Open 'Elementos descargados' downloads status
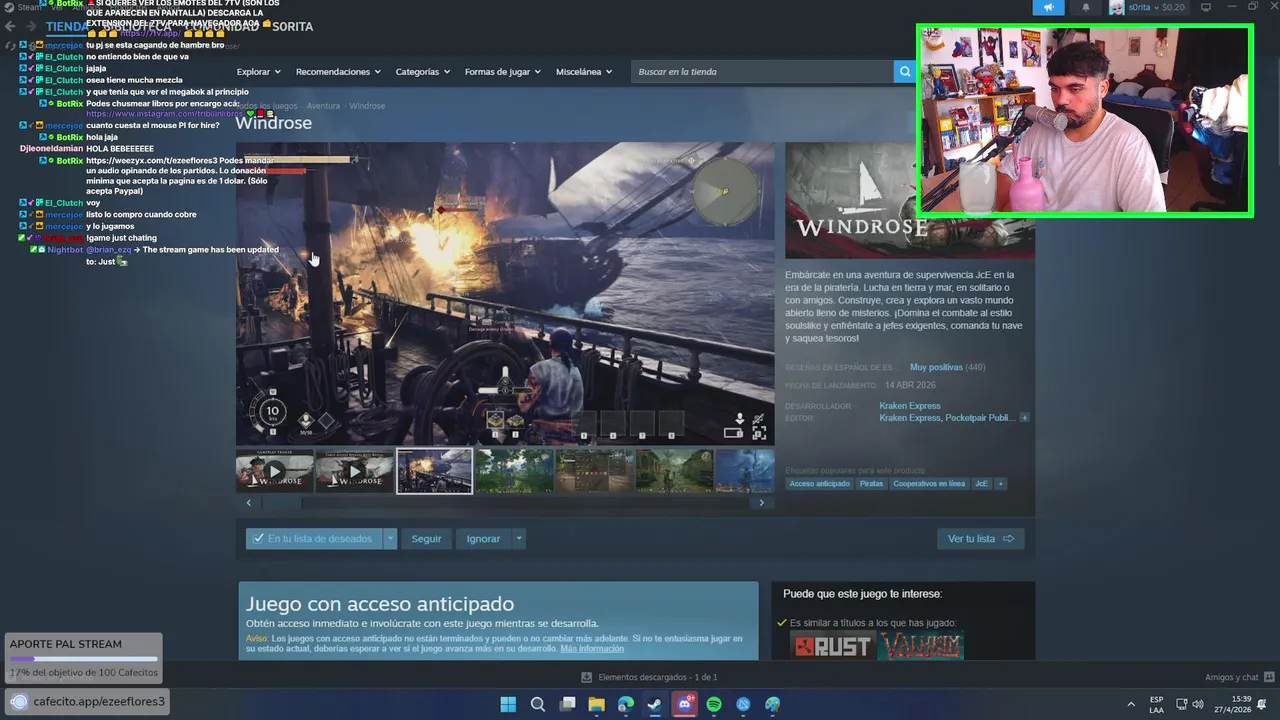1280x720 pixels. (x=649, y=677)
